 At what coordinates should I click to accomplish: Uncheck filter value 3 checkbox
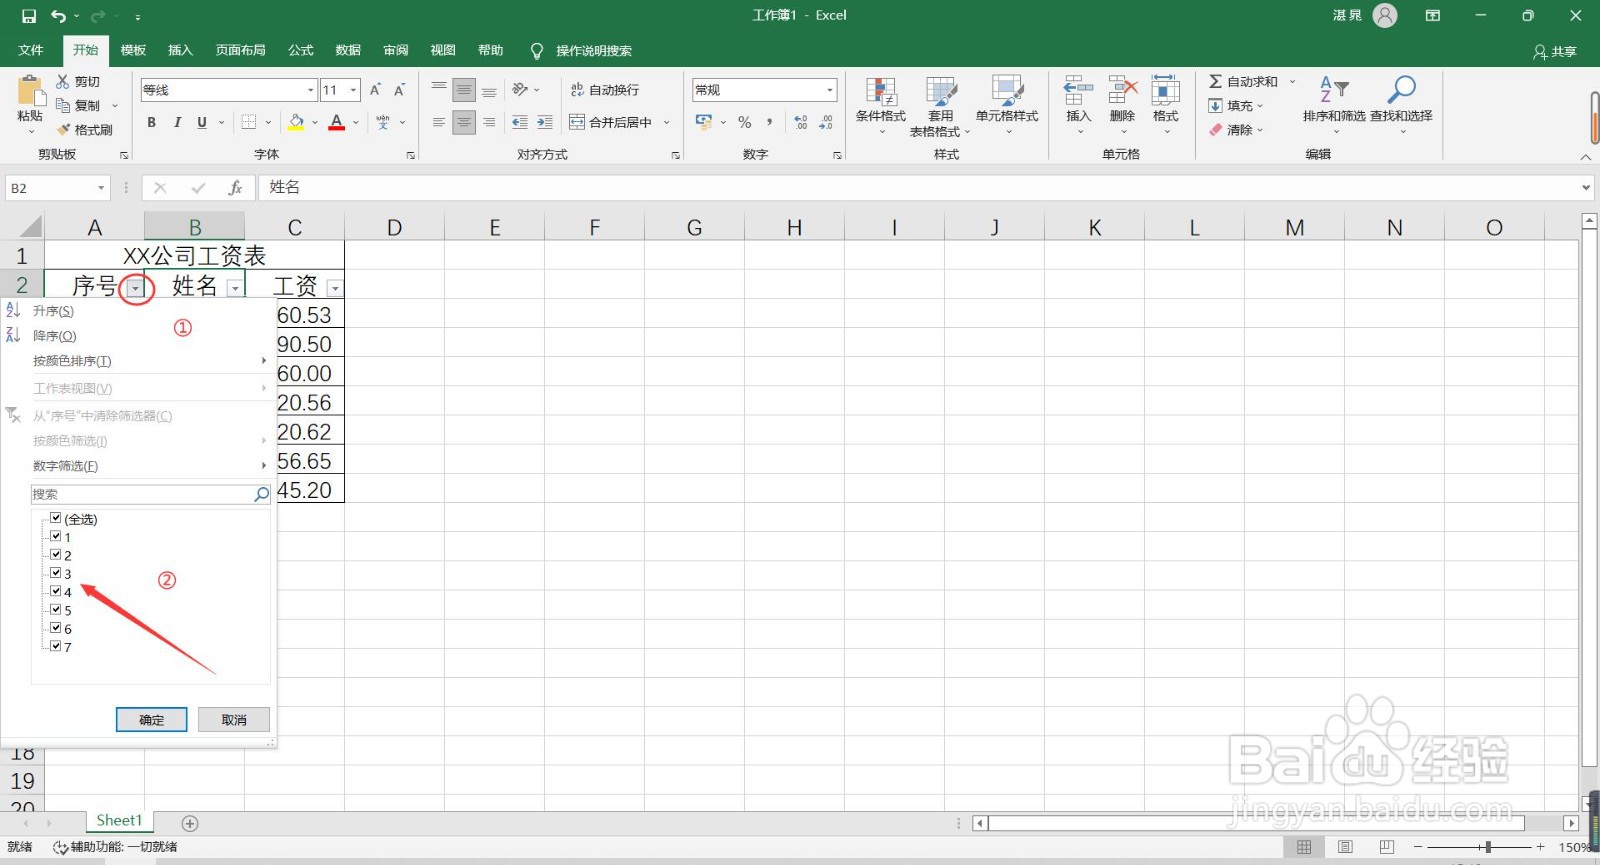pyautogui.click(x=56, y=573)
